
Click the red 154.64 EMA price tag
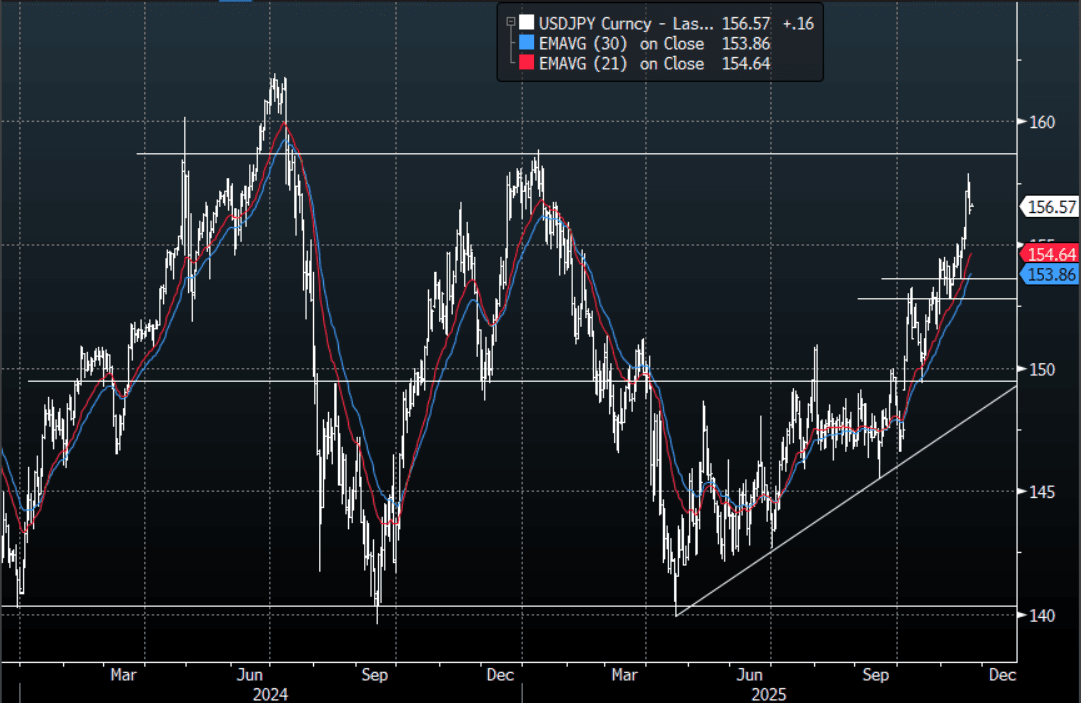pos(1050,255)
